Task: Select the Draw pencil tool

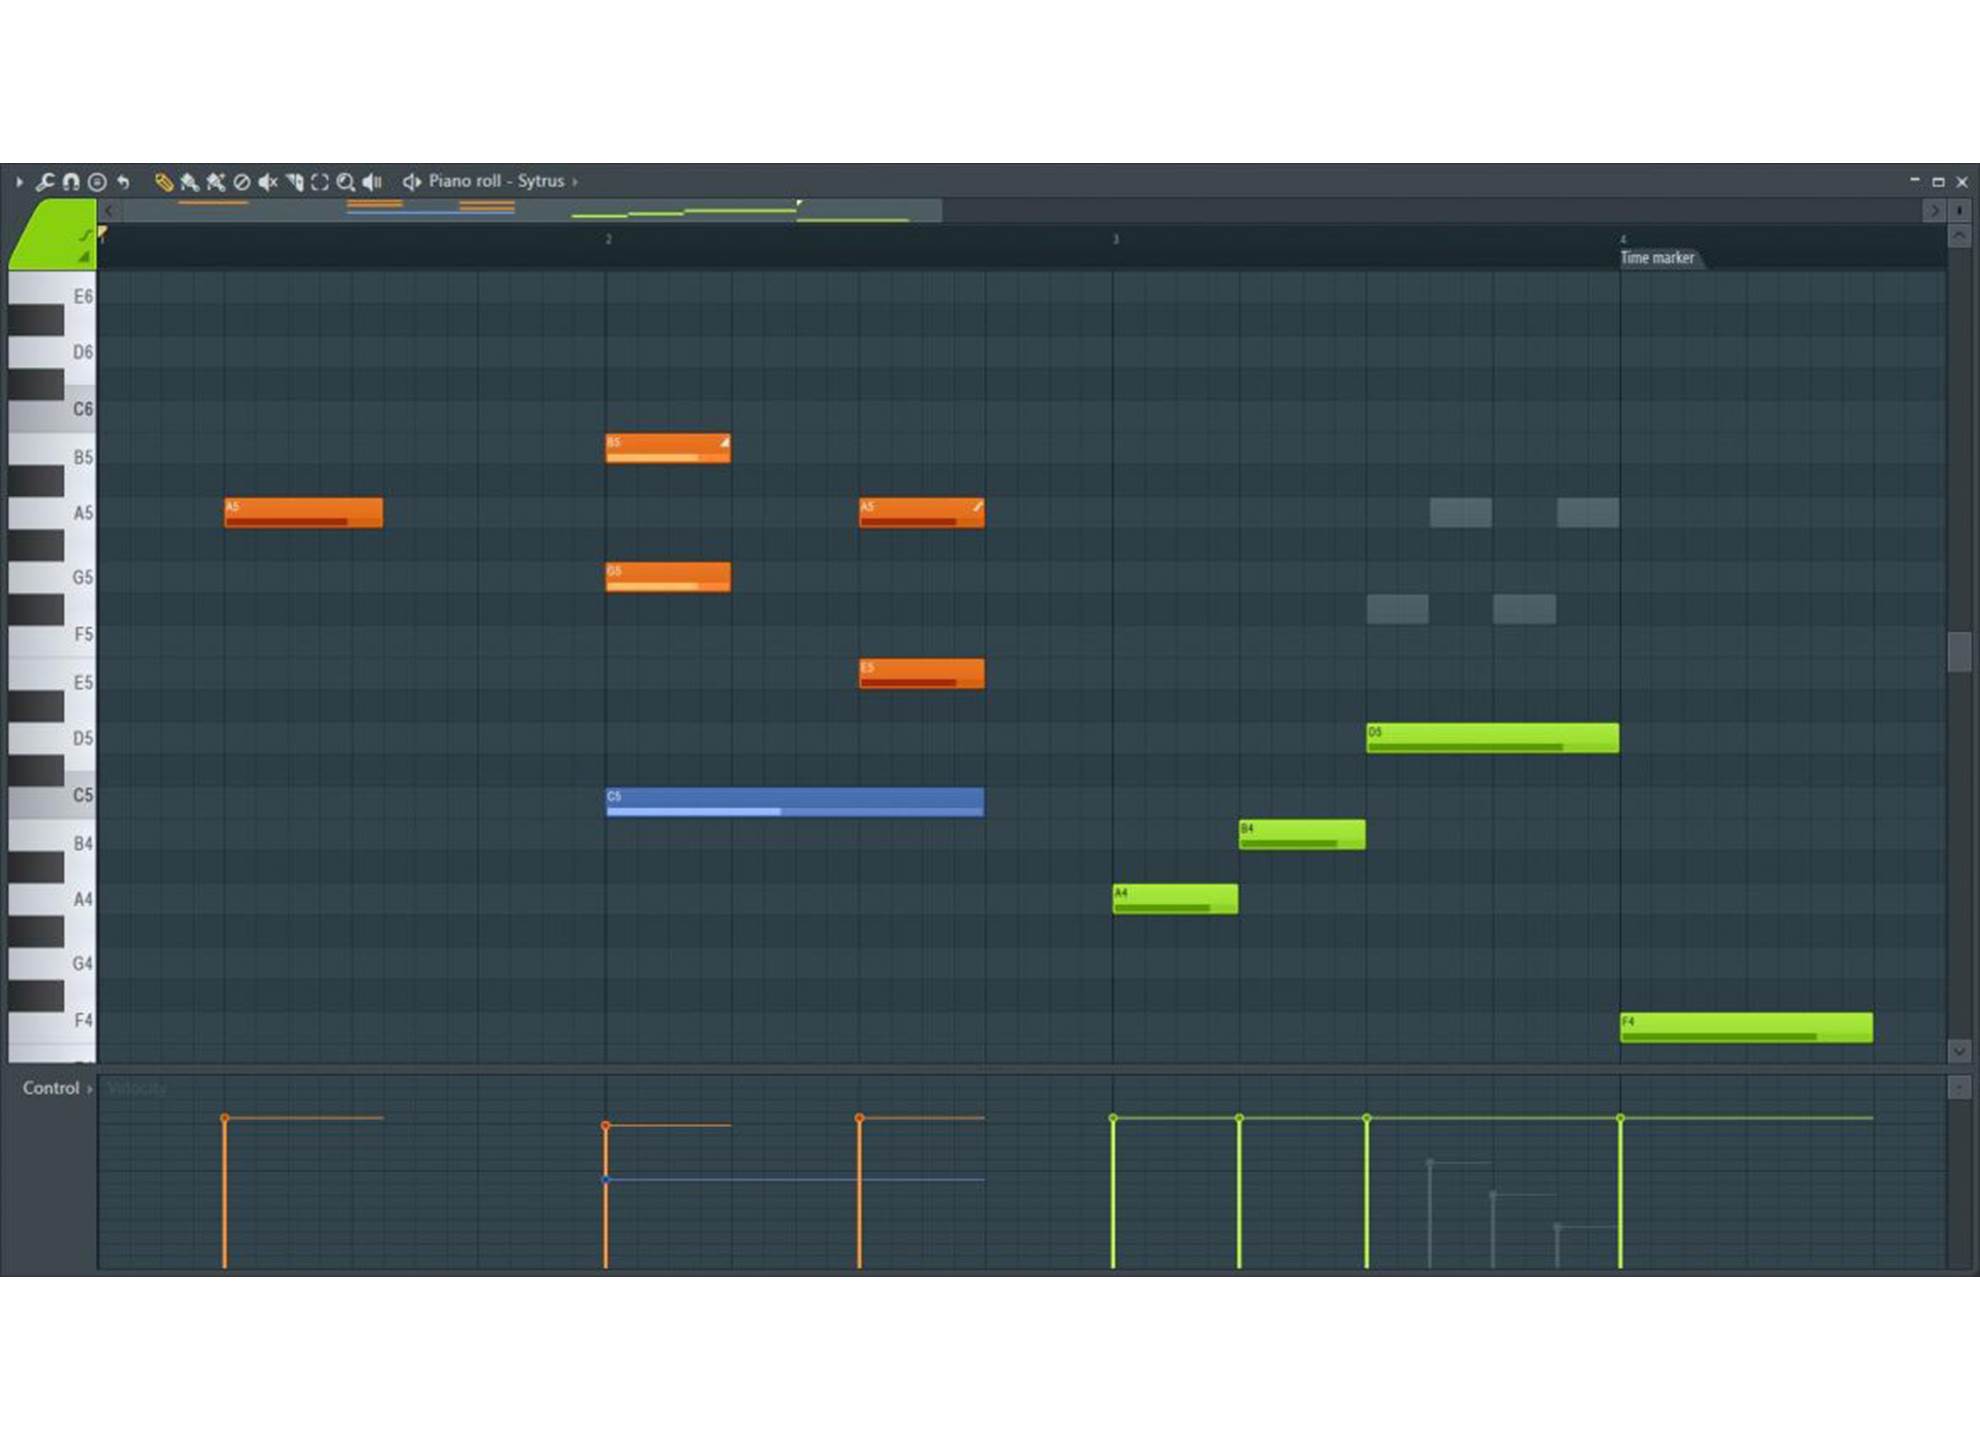Action: (164, 182)
